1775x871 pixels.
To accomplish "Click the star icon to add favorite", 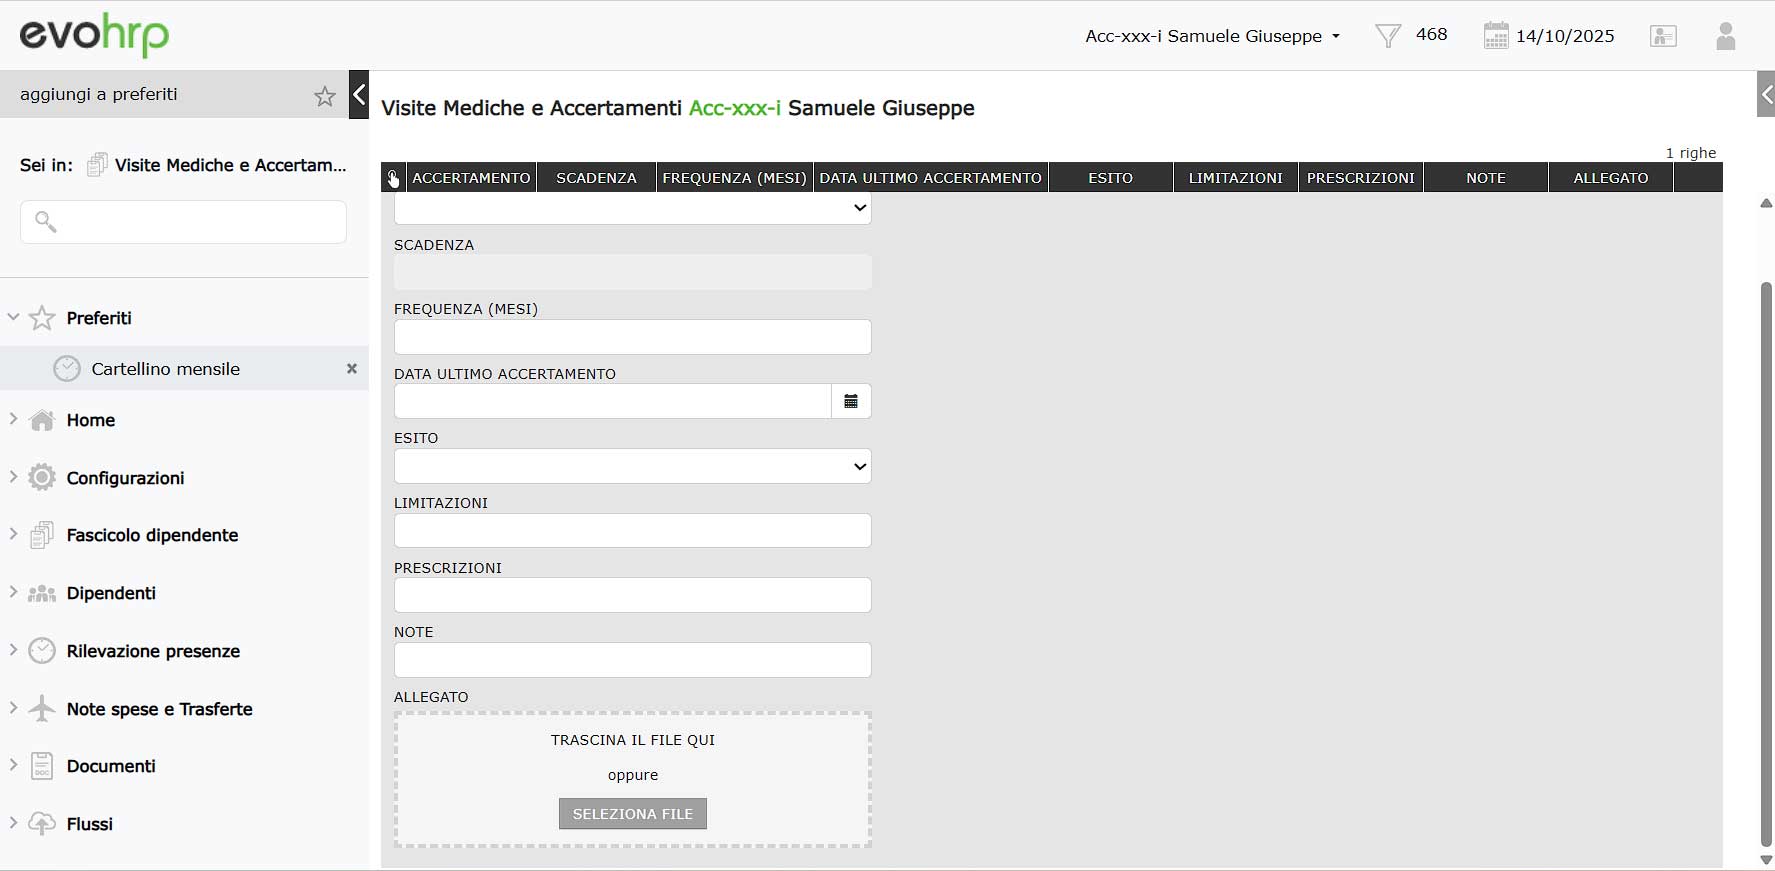I will [x=325, y=96].
